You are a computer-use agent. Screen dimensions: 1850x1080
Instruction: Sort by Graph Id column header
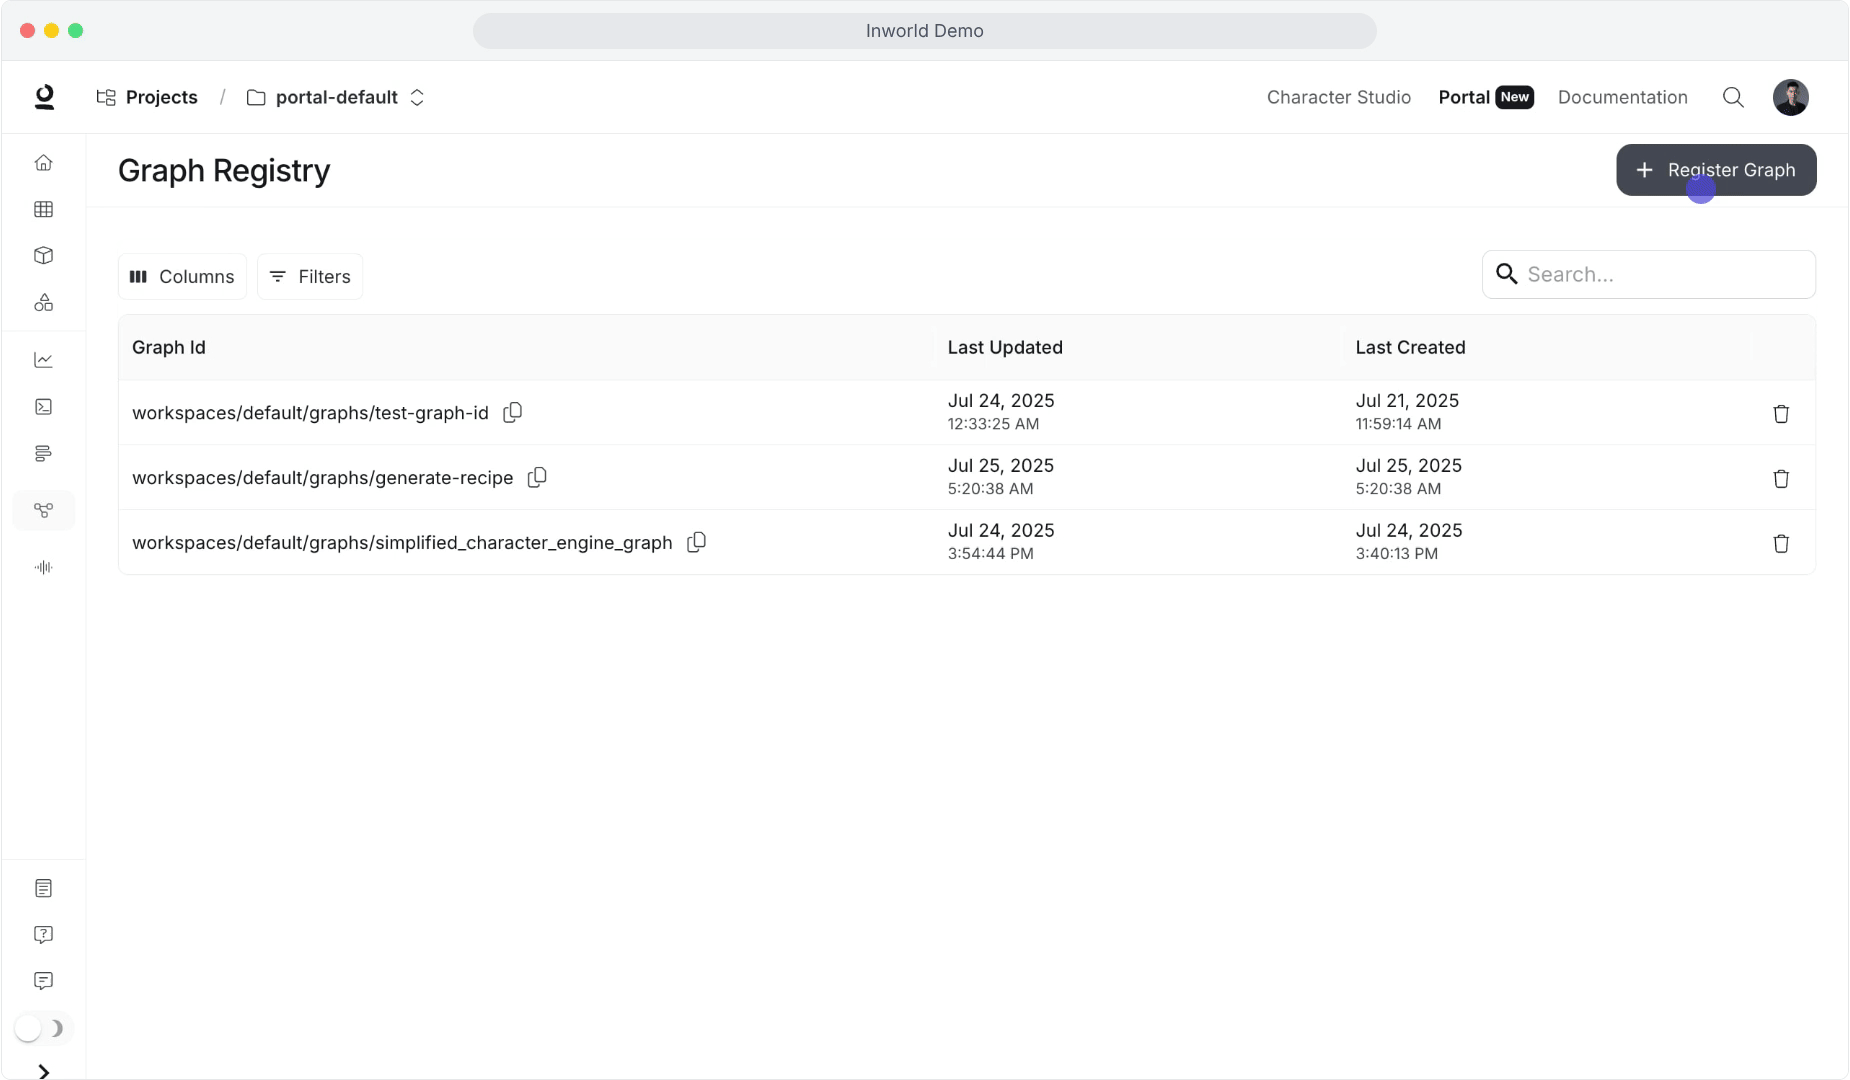pos(168,347)
